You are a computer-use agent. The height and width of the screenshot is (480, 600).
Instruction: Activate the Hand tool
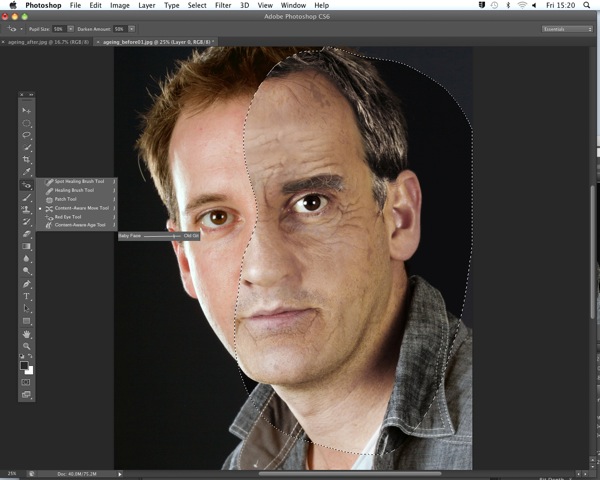(x=26, y=334)
